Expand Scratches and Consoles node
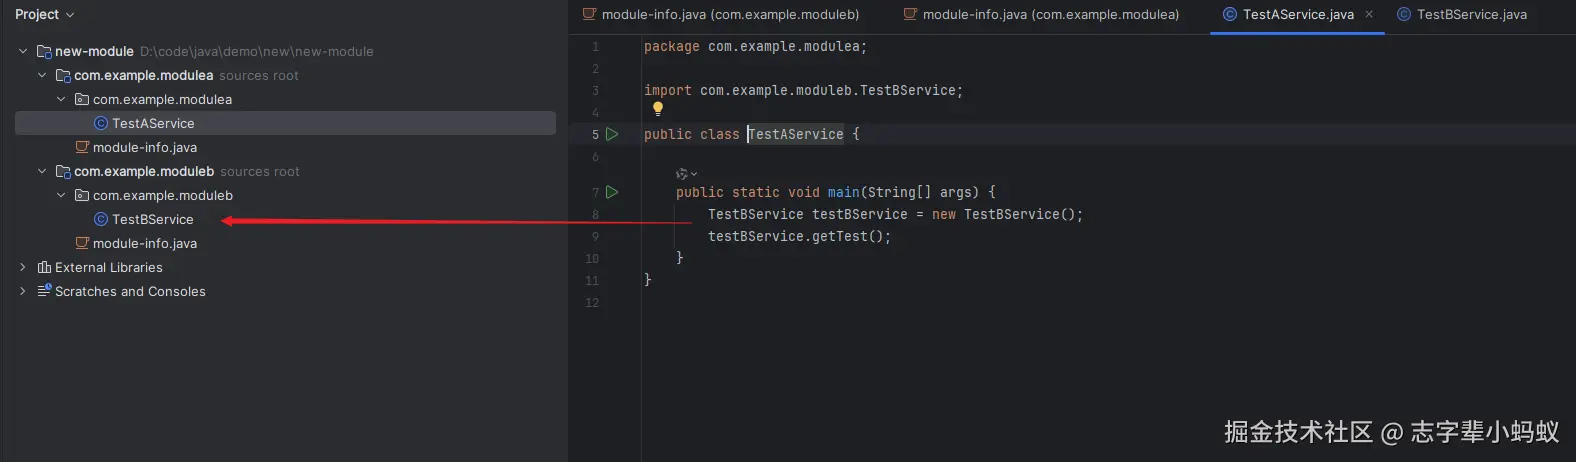The image size is (1576, 462). (23, 291)
